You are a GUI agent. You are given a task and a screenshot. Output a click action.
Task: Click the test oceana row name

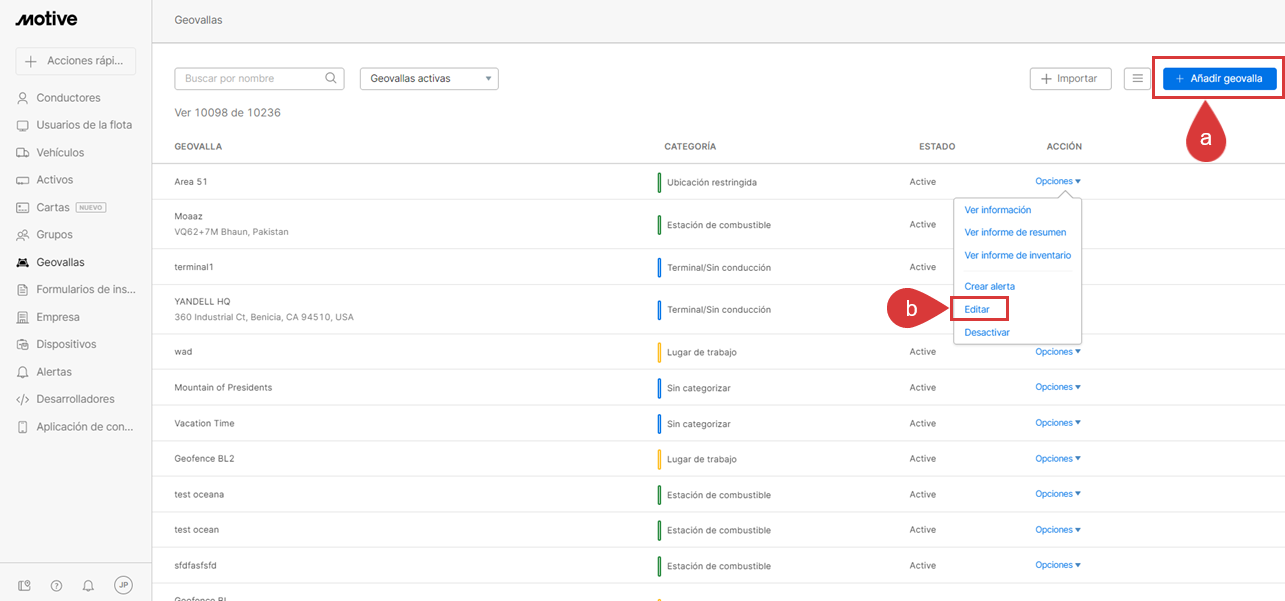point(199,494)
